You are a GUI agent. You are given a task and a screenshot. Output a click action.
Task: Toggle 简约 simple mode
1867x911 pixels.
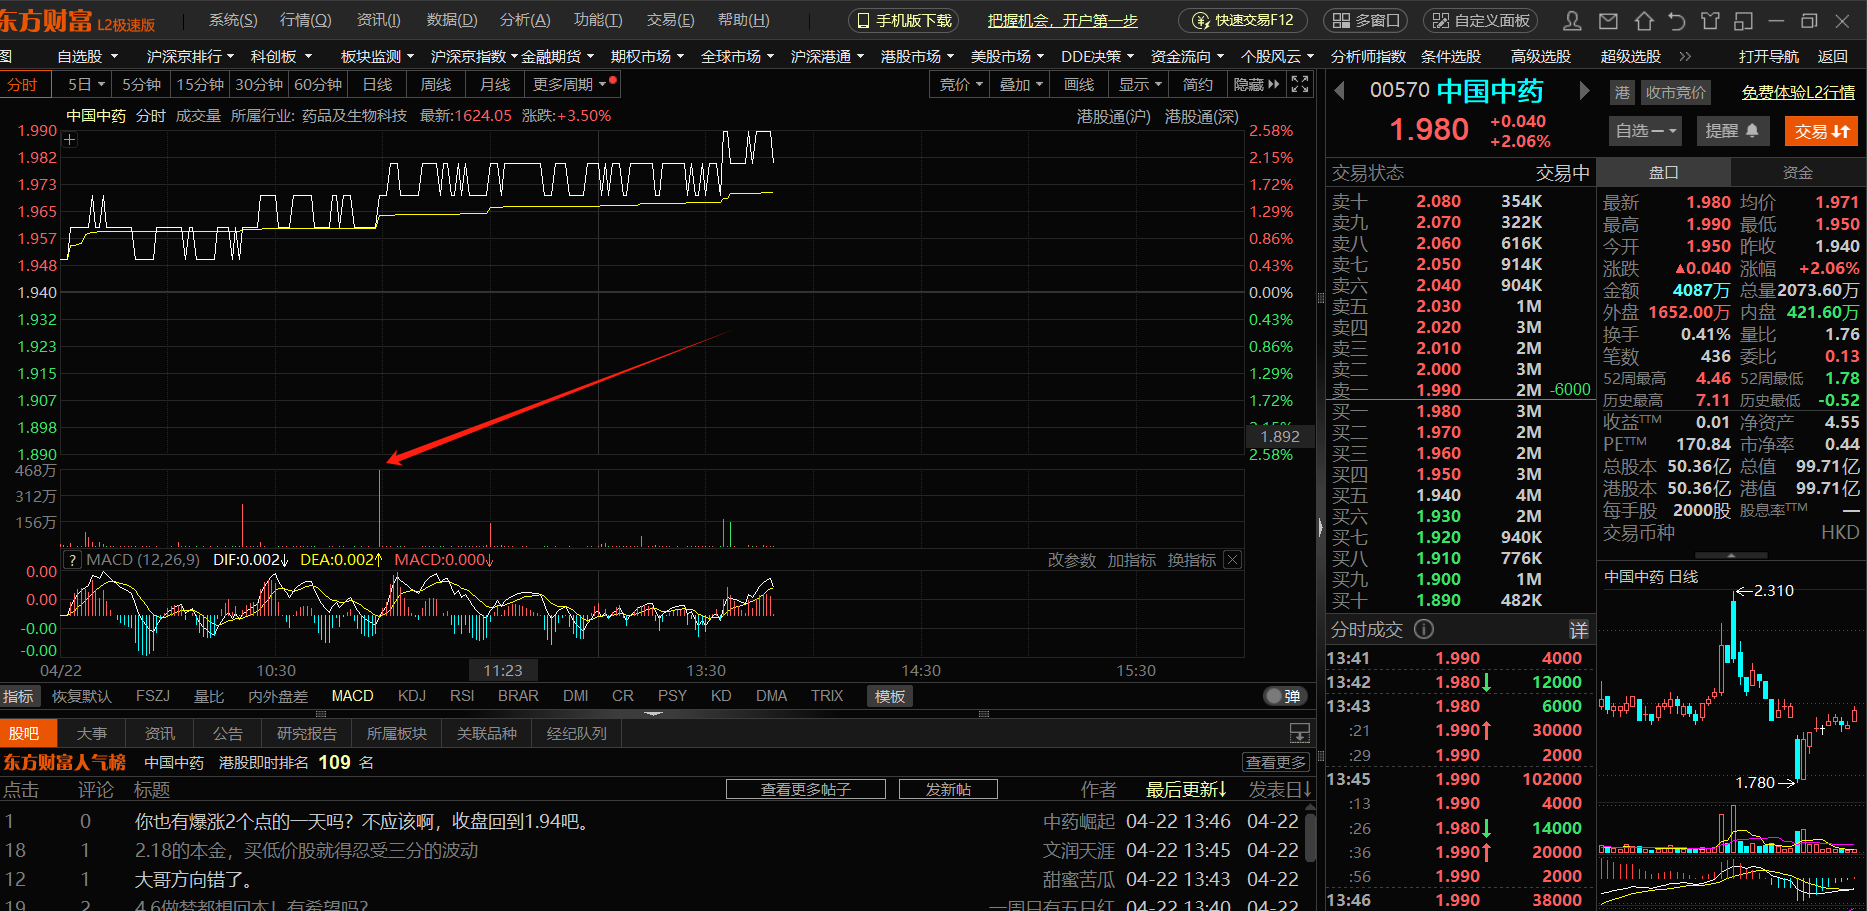(x=1197, y=85)
